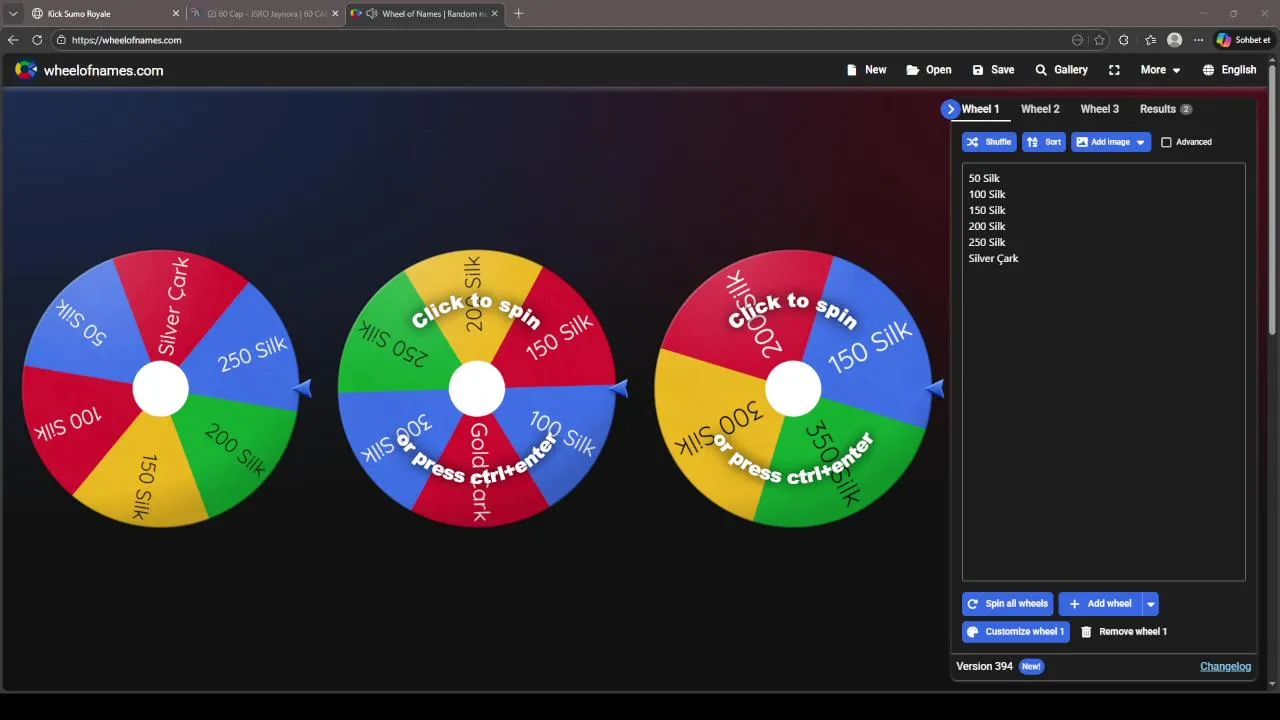Sort the wheel entries

pos(1044,142)
